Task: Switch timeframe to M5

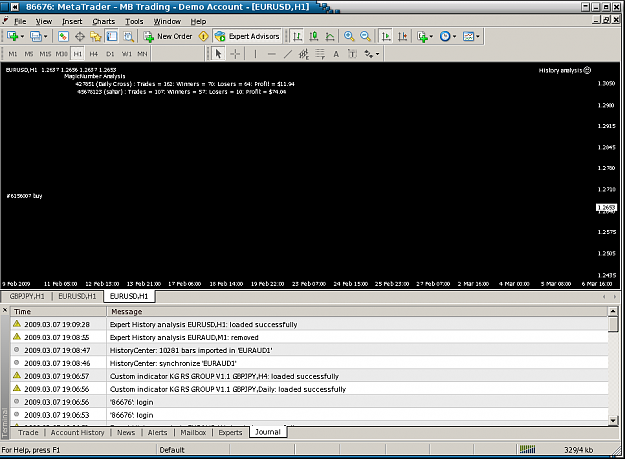Action: click(29, 54)
